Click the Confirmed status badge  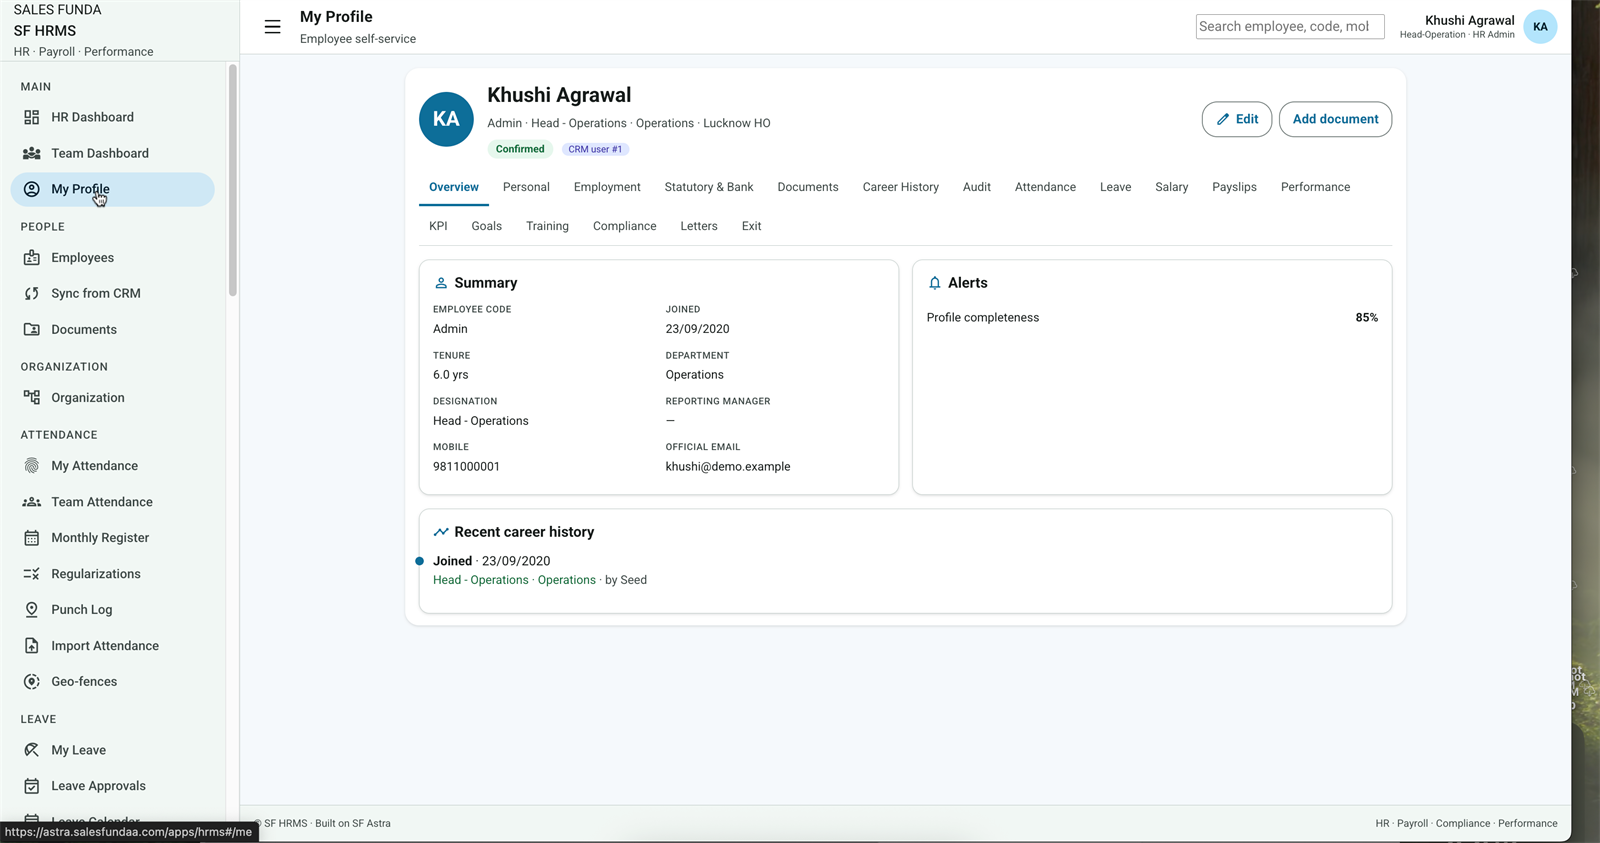520,149
